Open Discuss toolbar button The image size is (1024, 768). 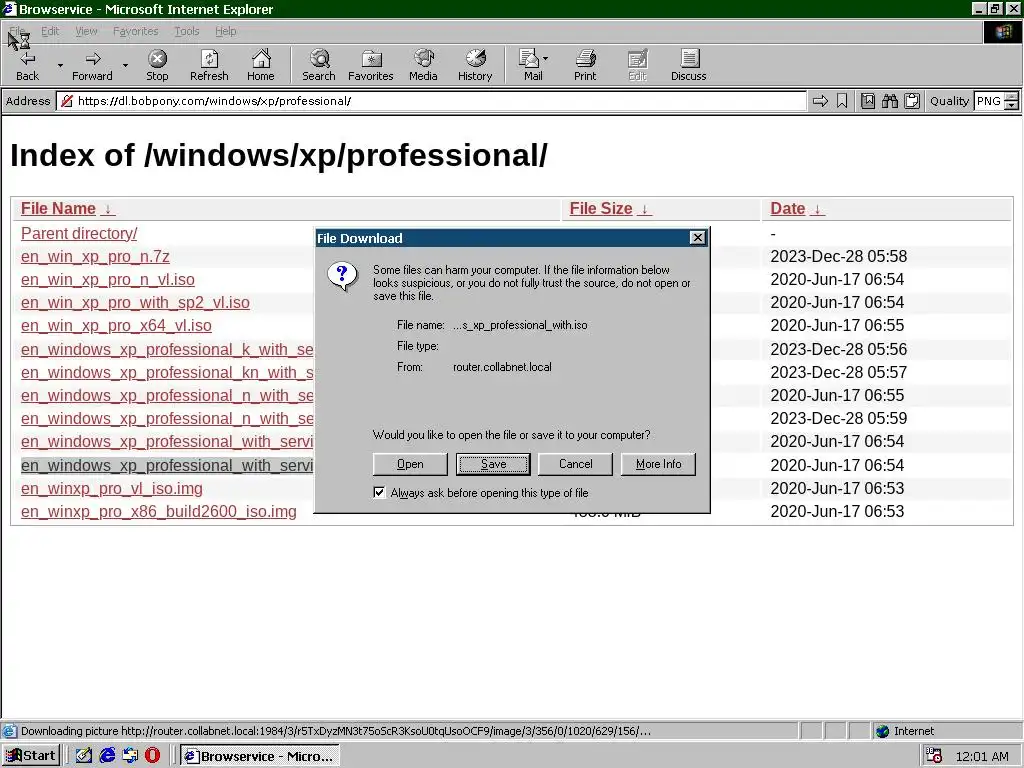click(x=688, y=65)
